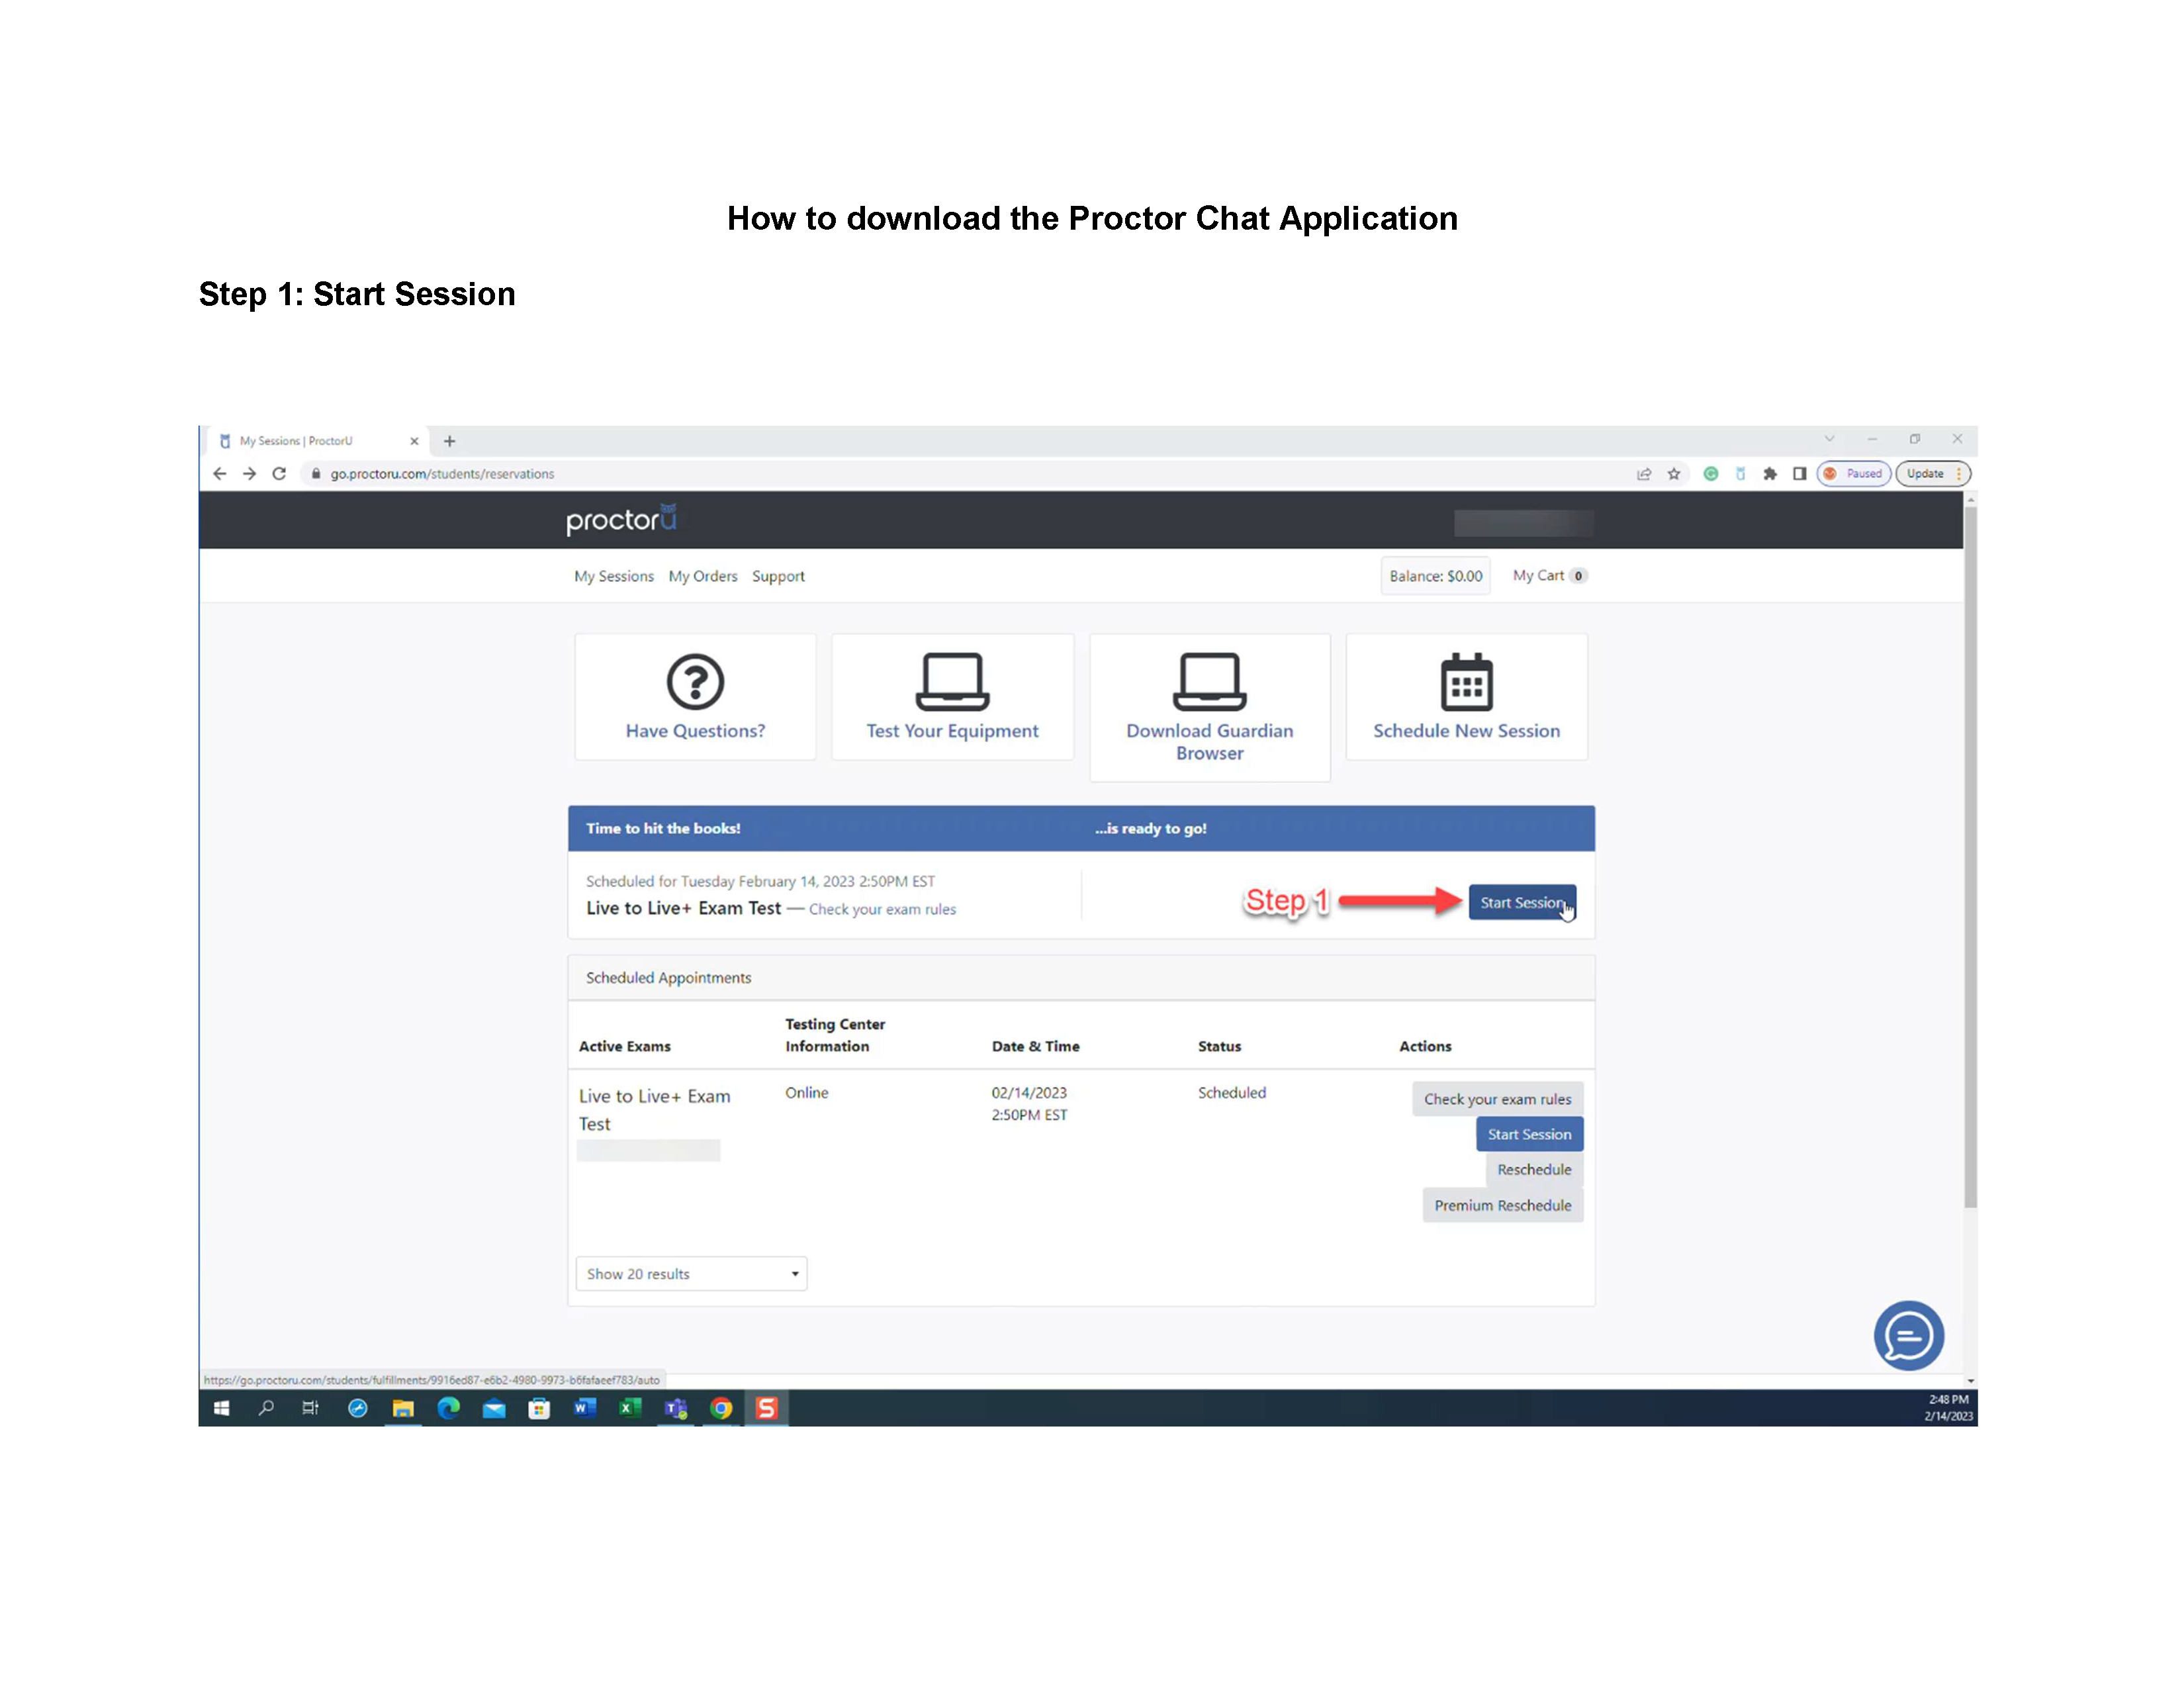The image size is (2184, 1688).
Task: Click the Schedule New Session calendar icon
Action: pyautogui.click(x=1466, y=681)
